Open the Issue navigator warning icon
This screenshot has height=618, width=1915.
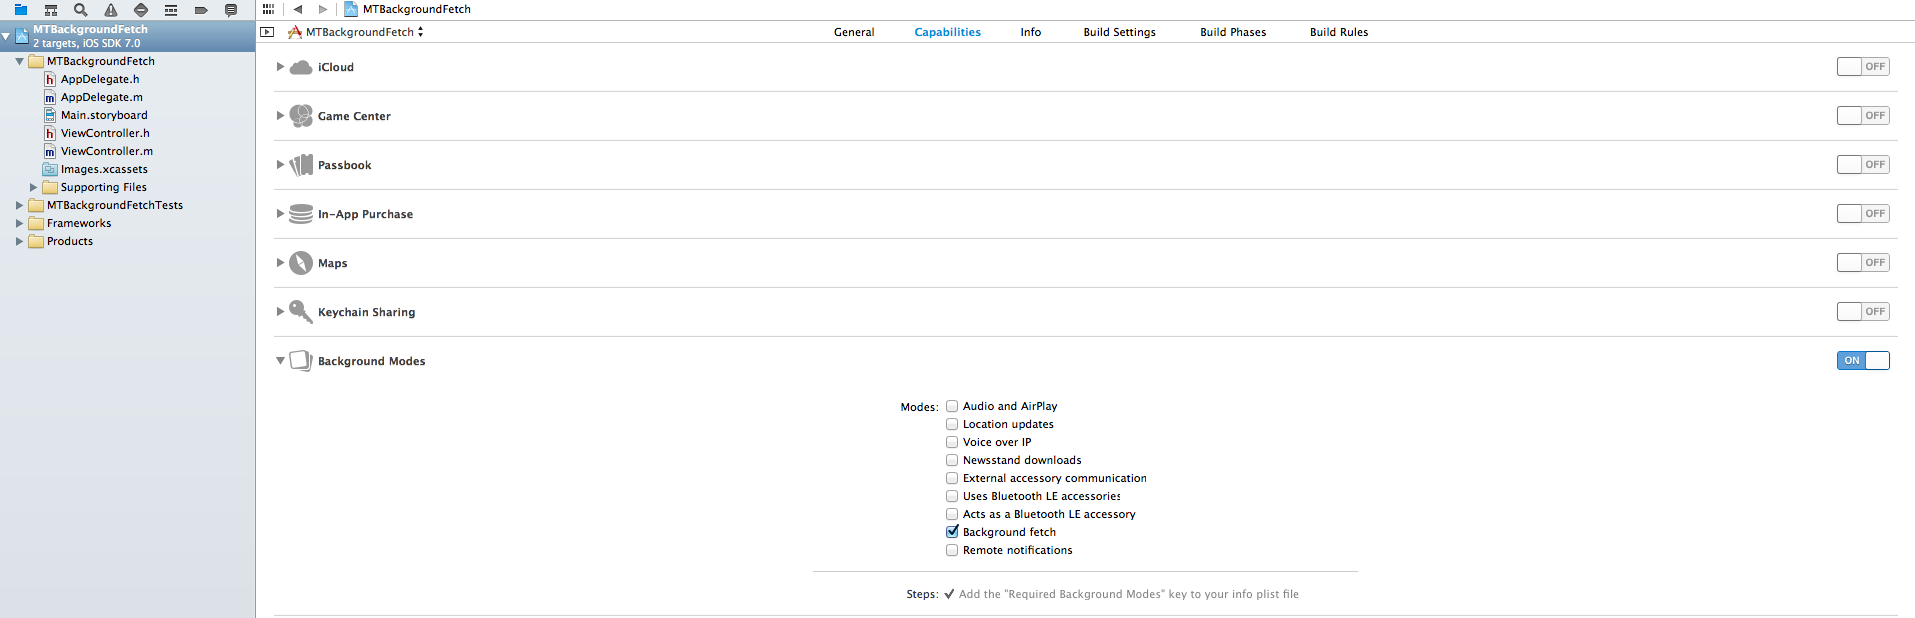(111, 10)
